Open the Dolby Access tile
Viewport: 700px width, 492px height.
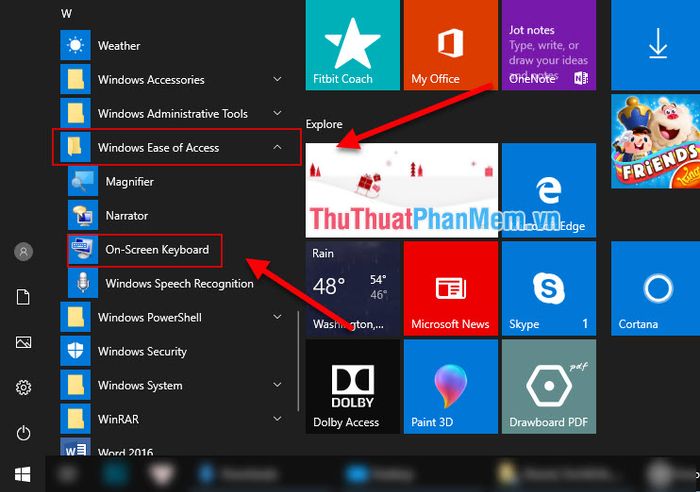tap(352, 387)
